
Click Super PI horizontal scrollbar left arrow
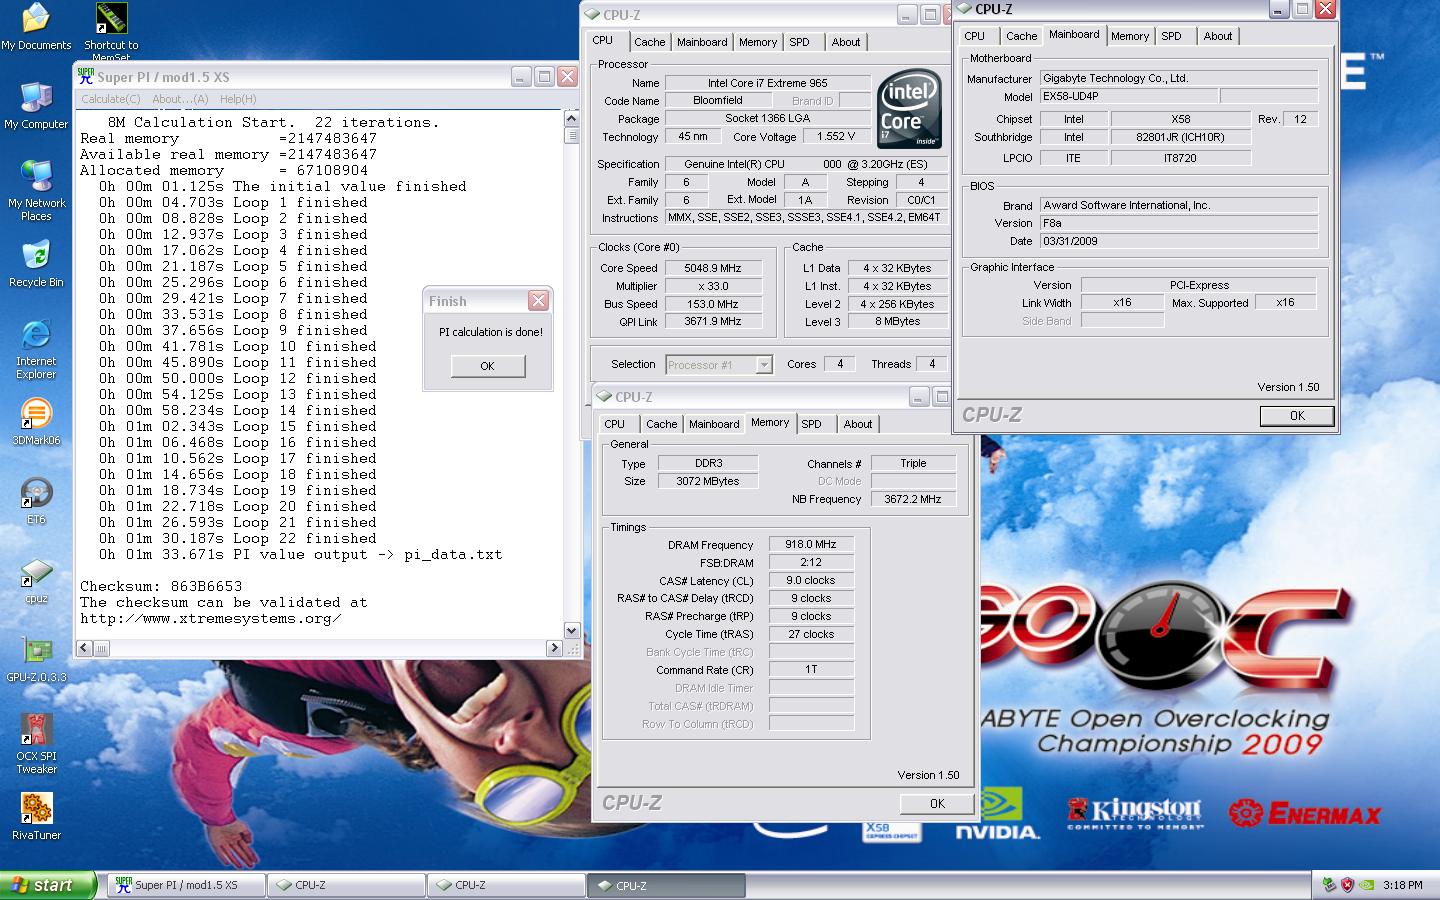85,648
